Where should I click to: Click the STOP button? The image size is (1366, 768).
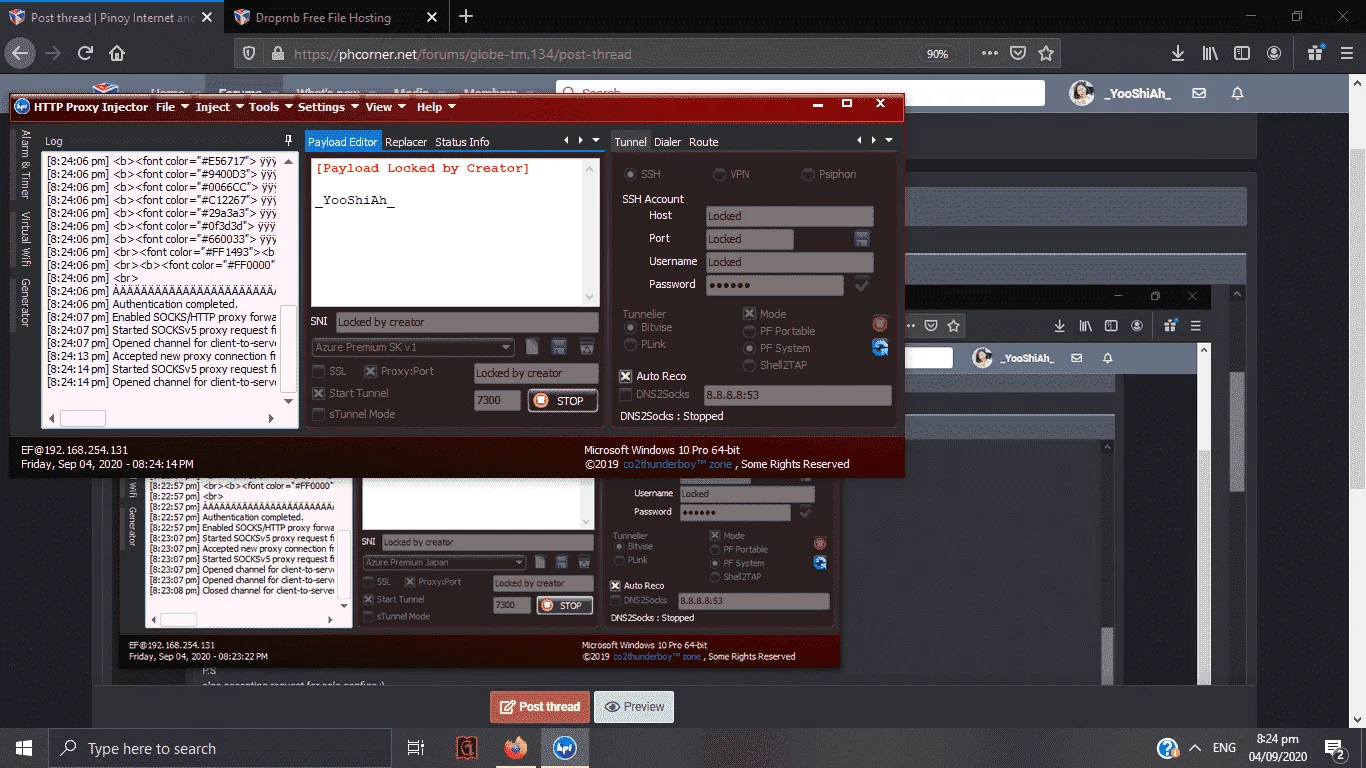(562, 401)
